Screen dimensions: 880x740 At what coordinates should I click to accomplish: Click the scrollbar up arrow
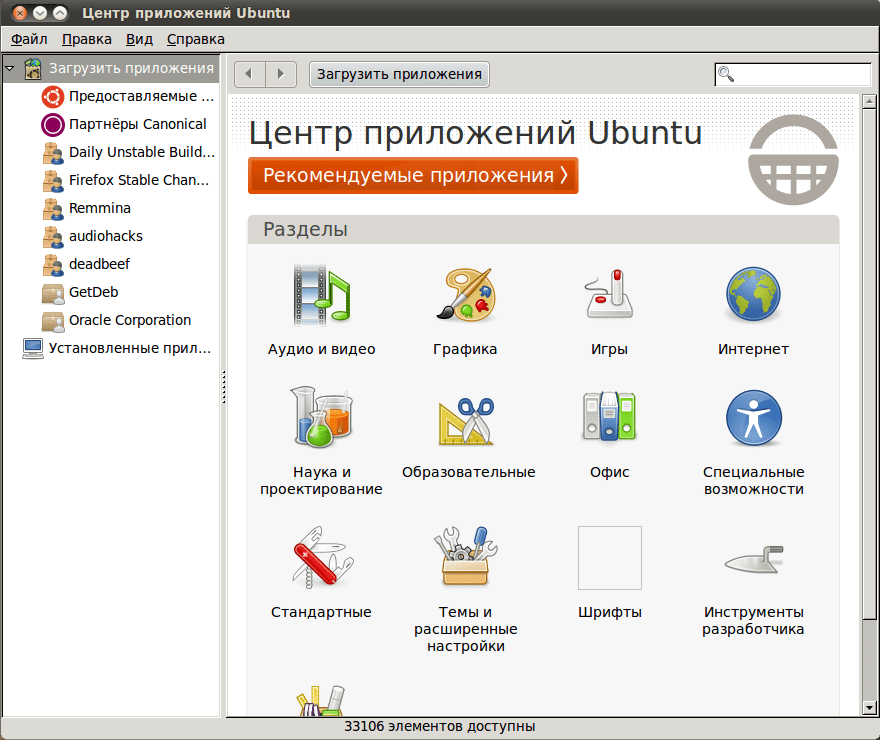click(x=869, y=102)
